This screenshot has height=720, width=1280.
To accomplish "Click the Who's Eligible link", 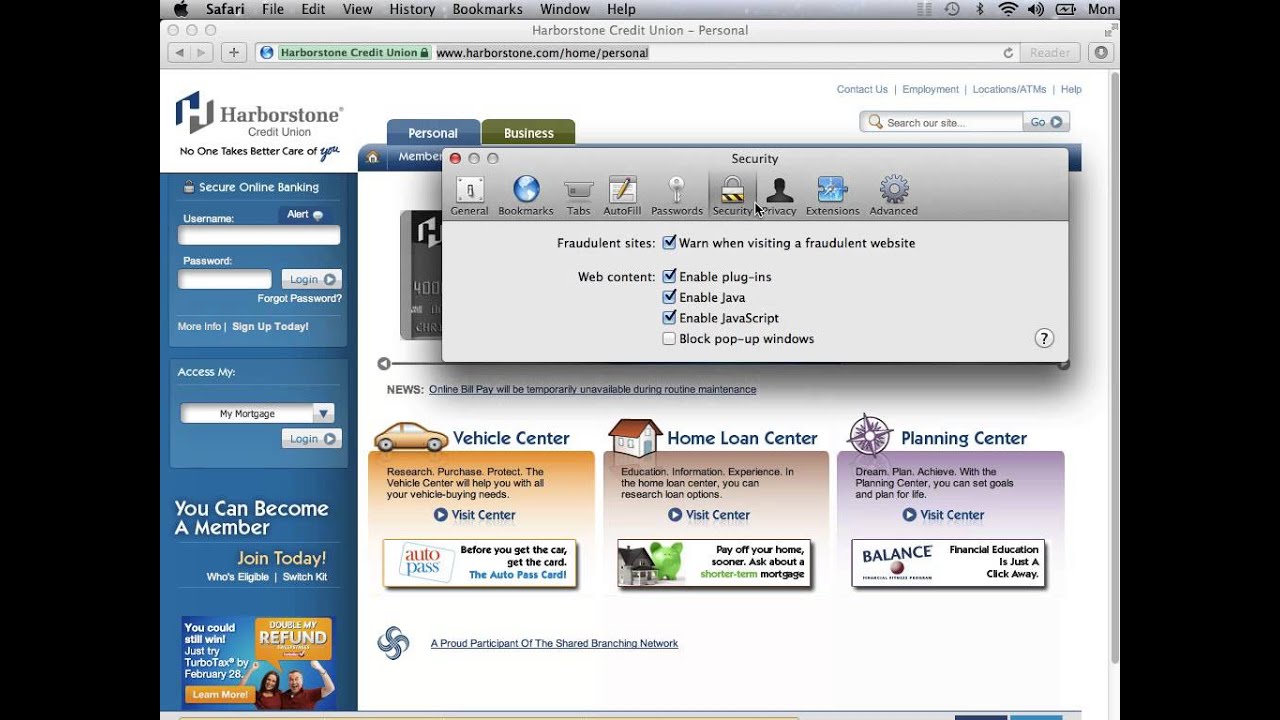I will pyautogui.click(x=237, y=577).
